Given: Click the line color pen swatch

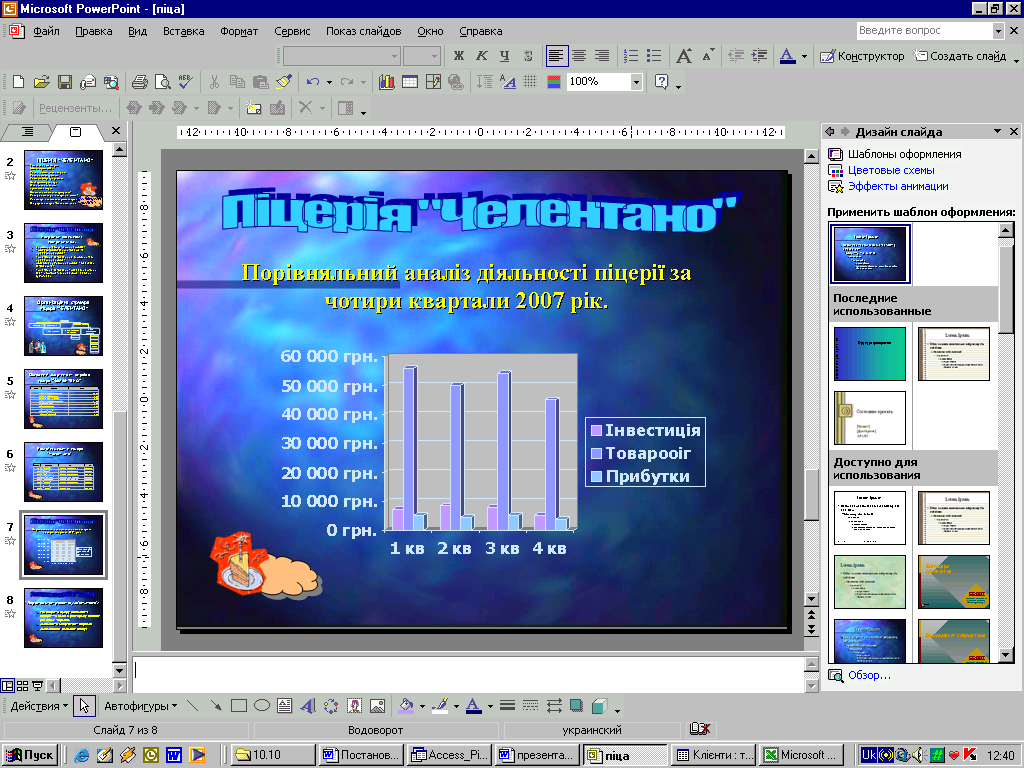Looking at the screenshot, I should coord(441,706).
